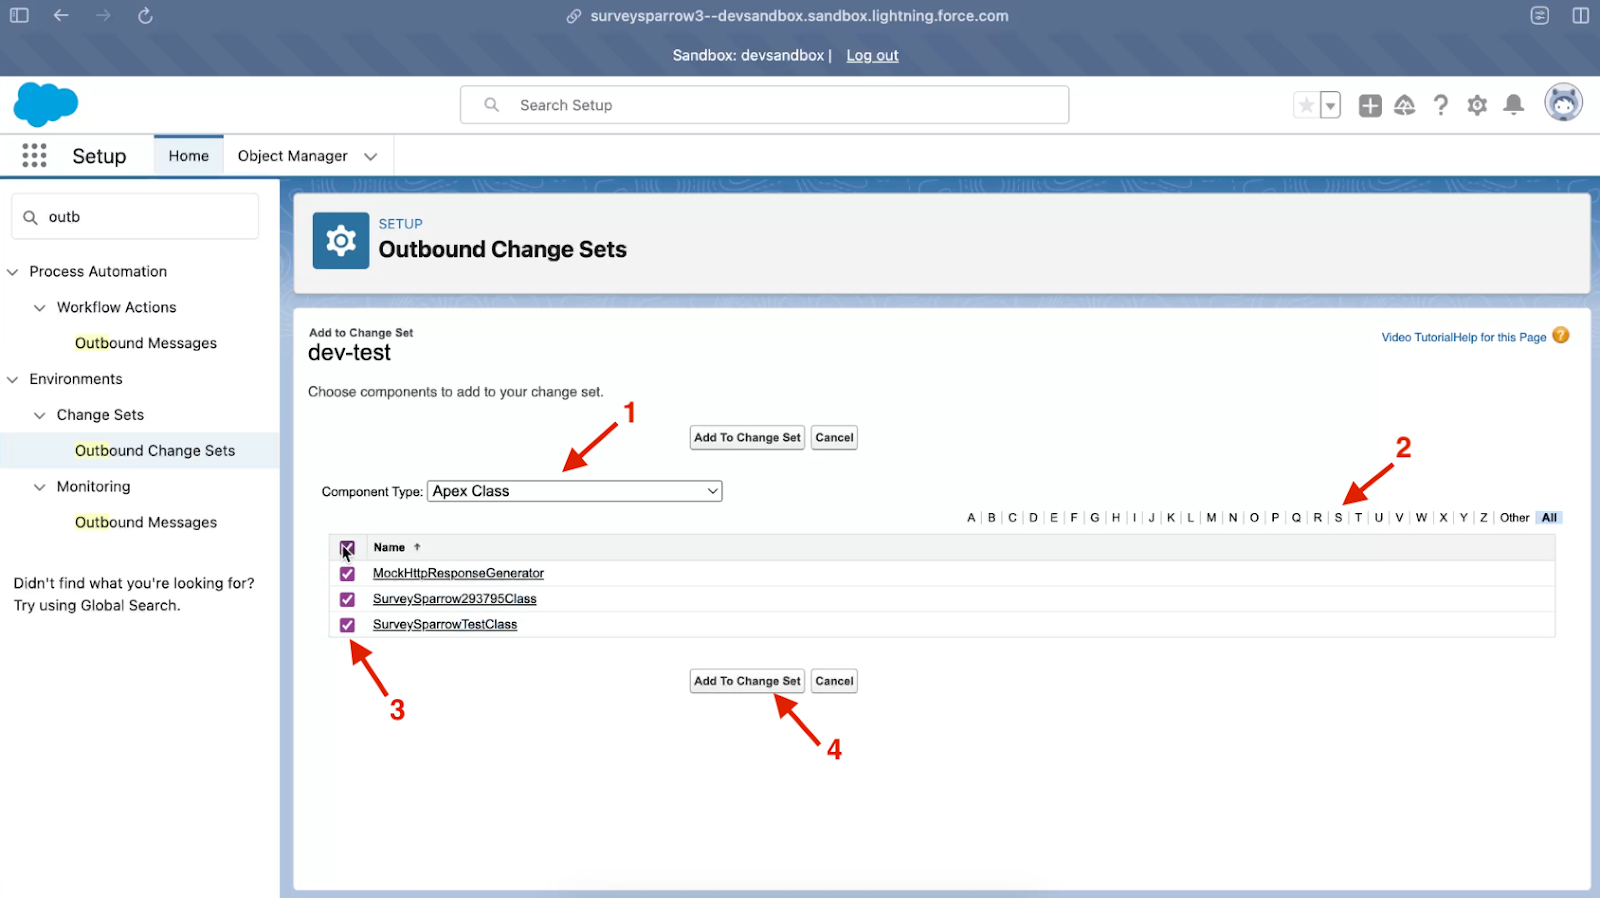Click bottom Add To Change Set button

point(747,681)
